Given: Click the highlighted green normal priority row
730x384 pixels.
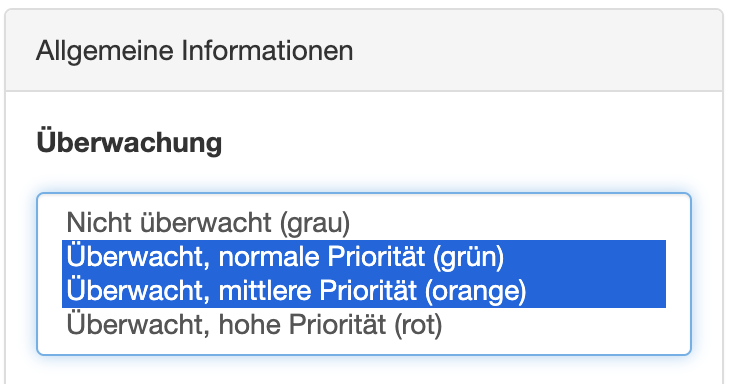Looking at the screenshot, I should pos(364,257).
